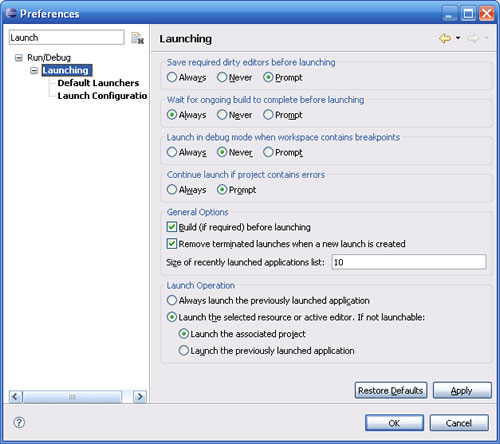Click the greyed forward navigation arrow
Screen dimensions: 500x444
click(473, 38)
